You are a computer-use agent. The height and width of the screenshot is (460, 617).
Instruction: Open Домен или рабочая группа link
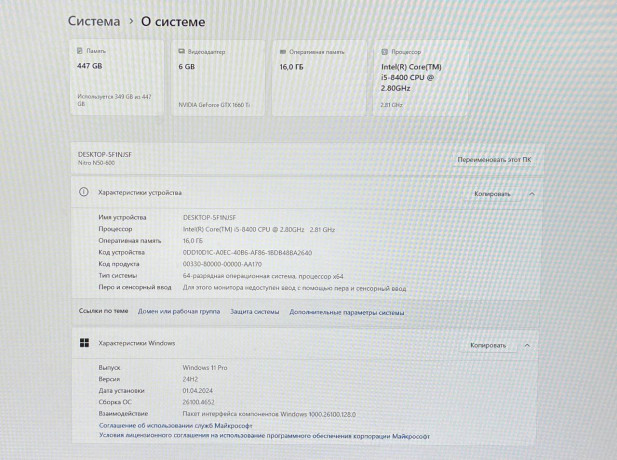click(x=179, y=311)
